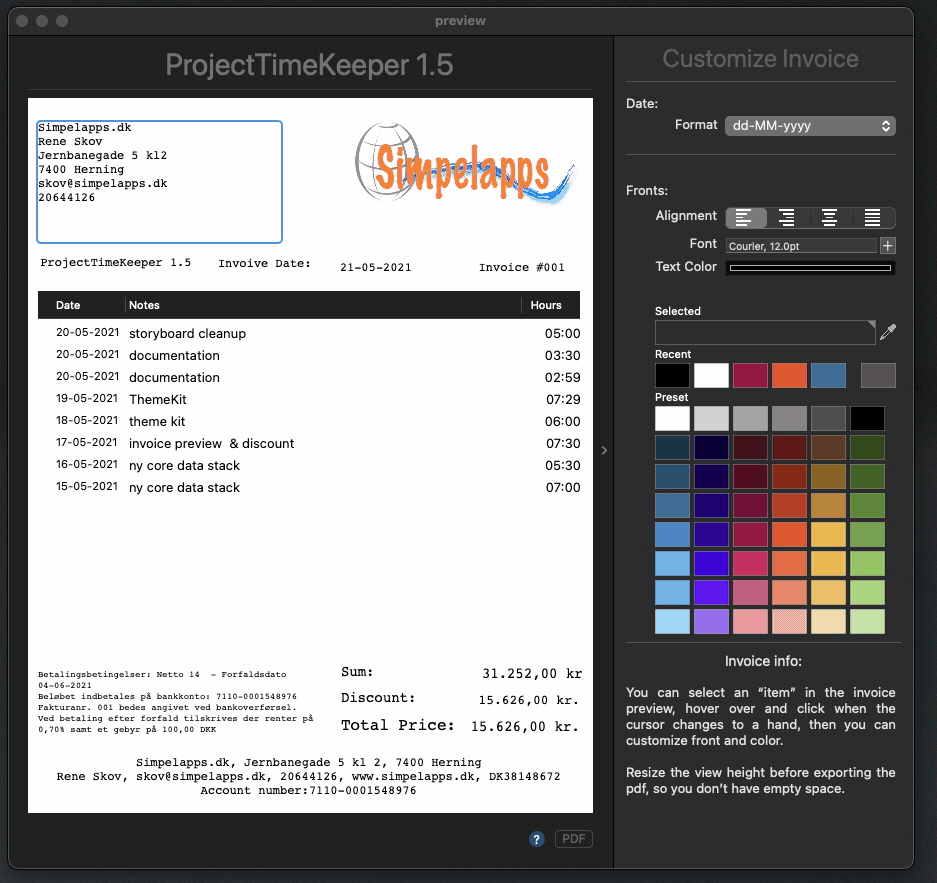Click the sender address text box

160,182
